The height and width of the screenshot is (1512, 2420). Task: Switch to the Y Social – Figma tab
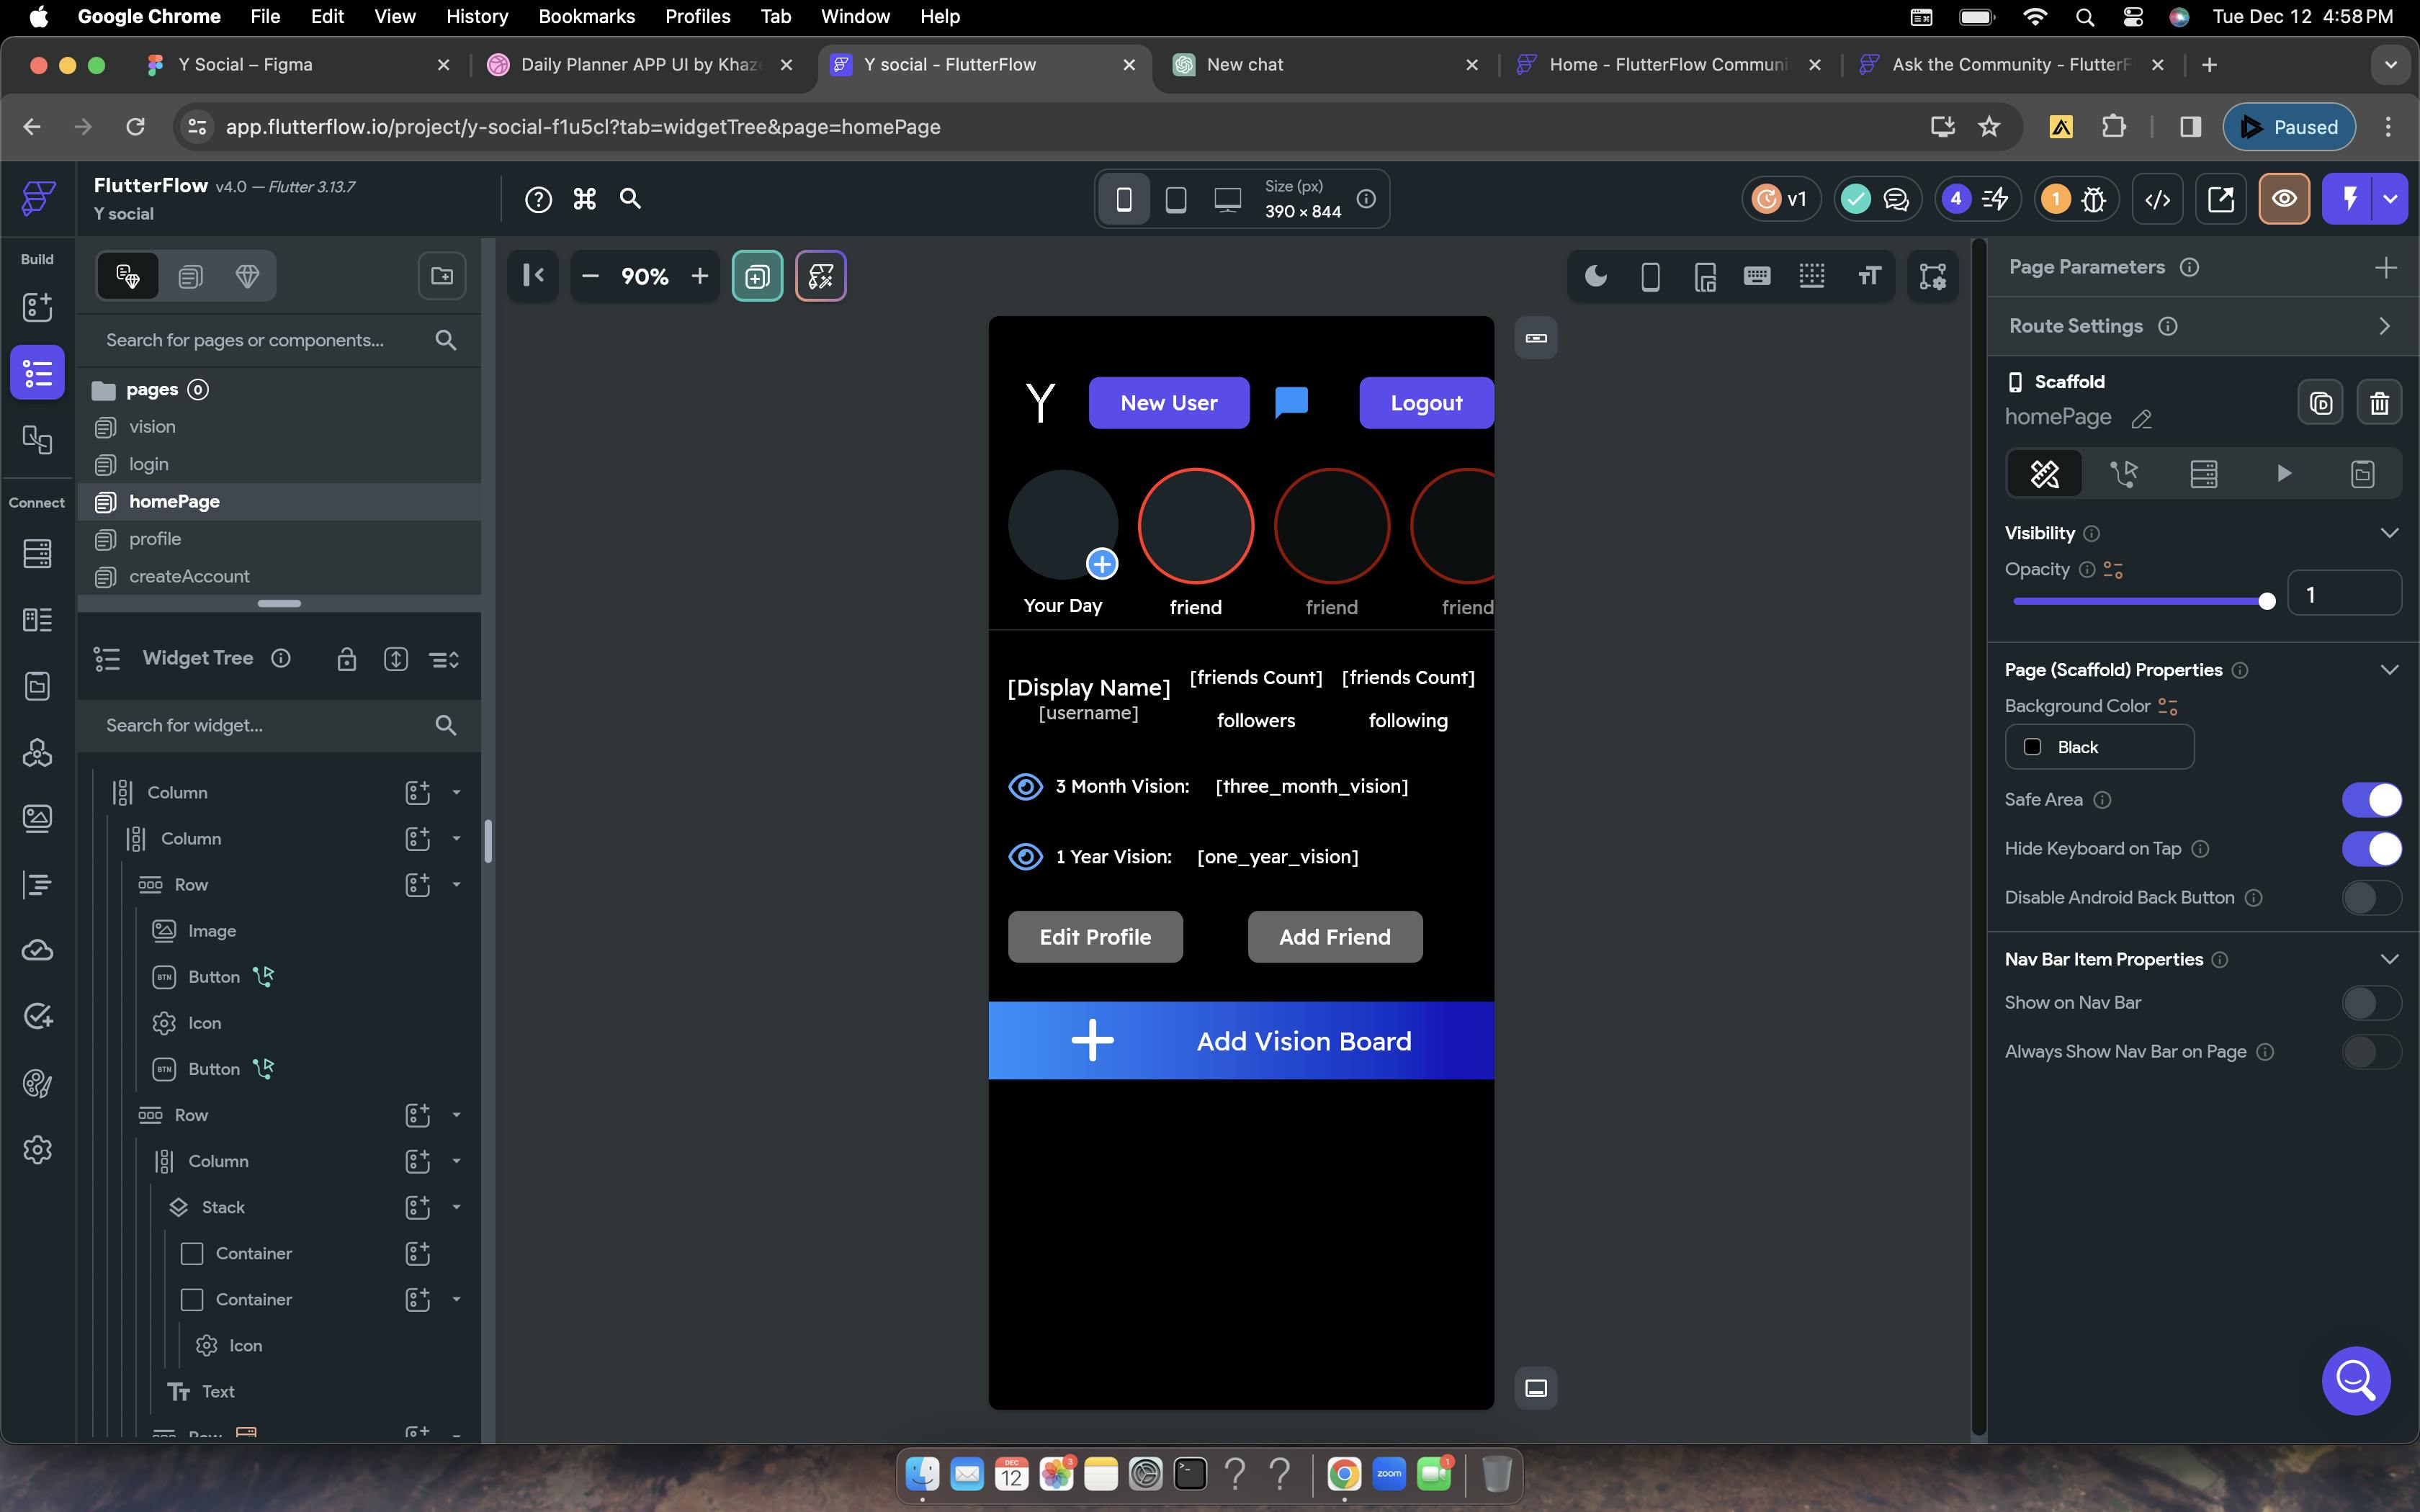pos(245,64)
